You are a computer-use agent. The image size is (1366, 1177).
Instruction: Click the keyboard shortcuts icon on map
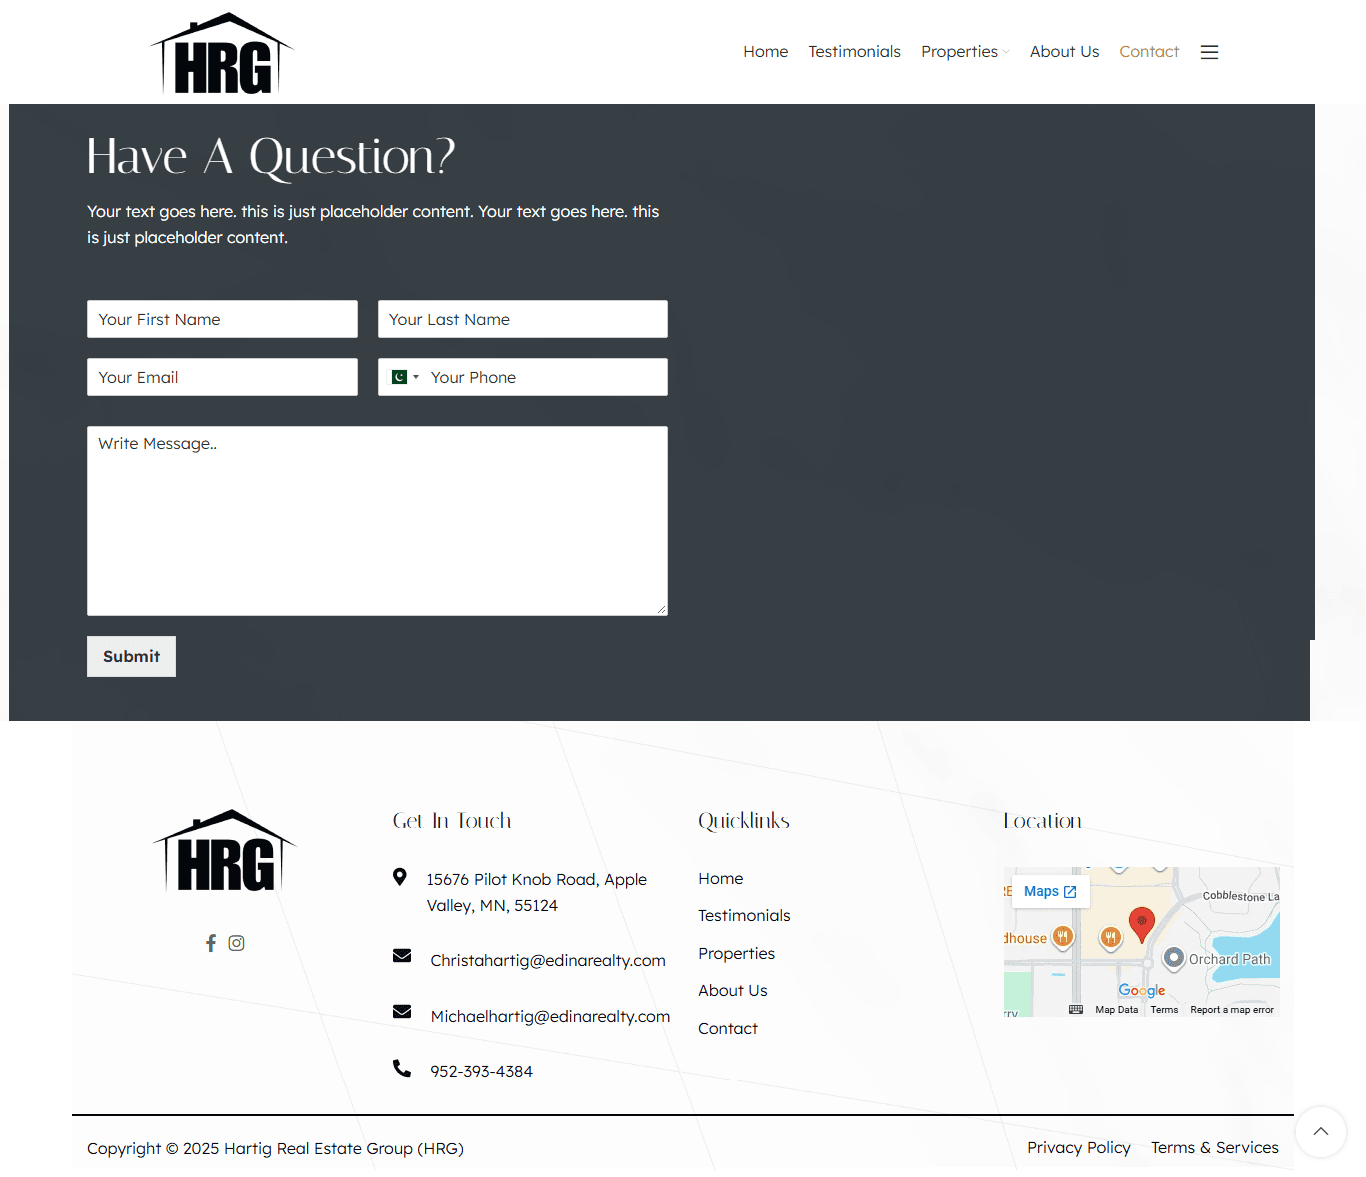[1076, 1009]
